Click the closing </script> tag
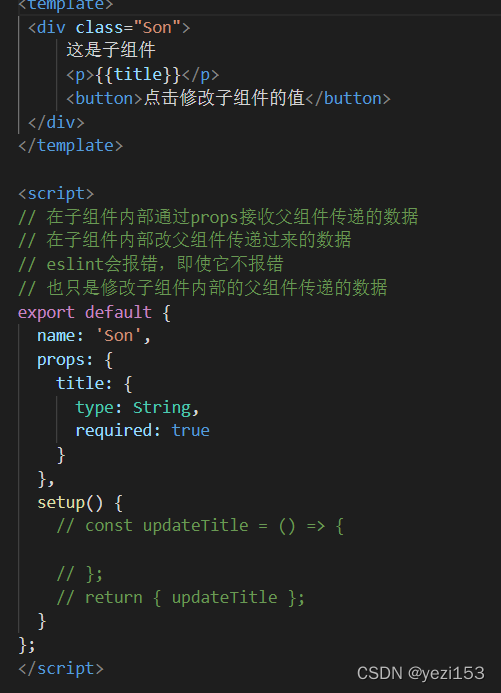This screenshot has width=501, height=693. [x=61, y=669]
